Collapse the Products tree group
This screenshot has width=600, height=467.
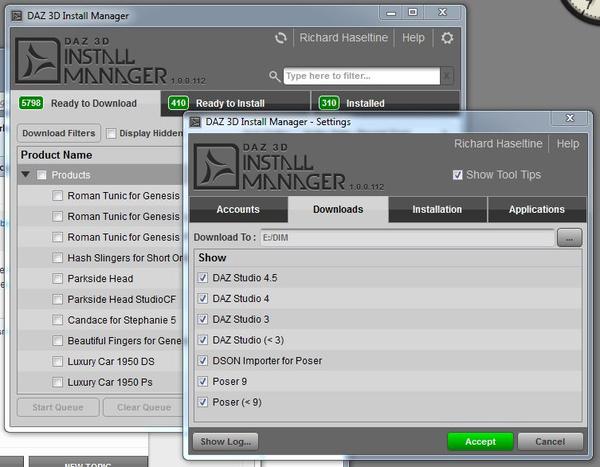pos(26,175)
